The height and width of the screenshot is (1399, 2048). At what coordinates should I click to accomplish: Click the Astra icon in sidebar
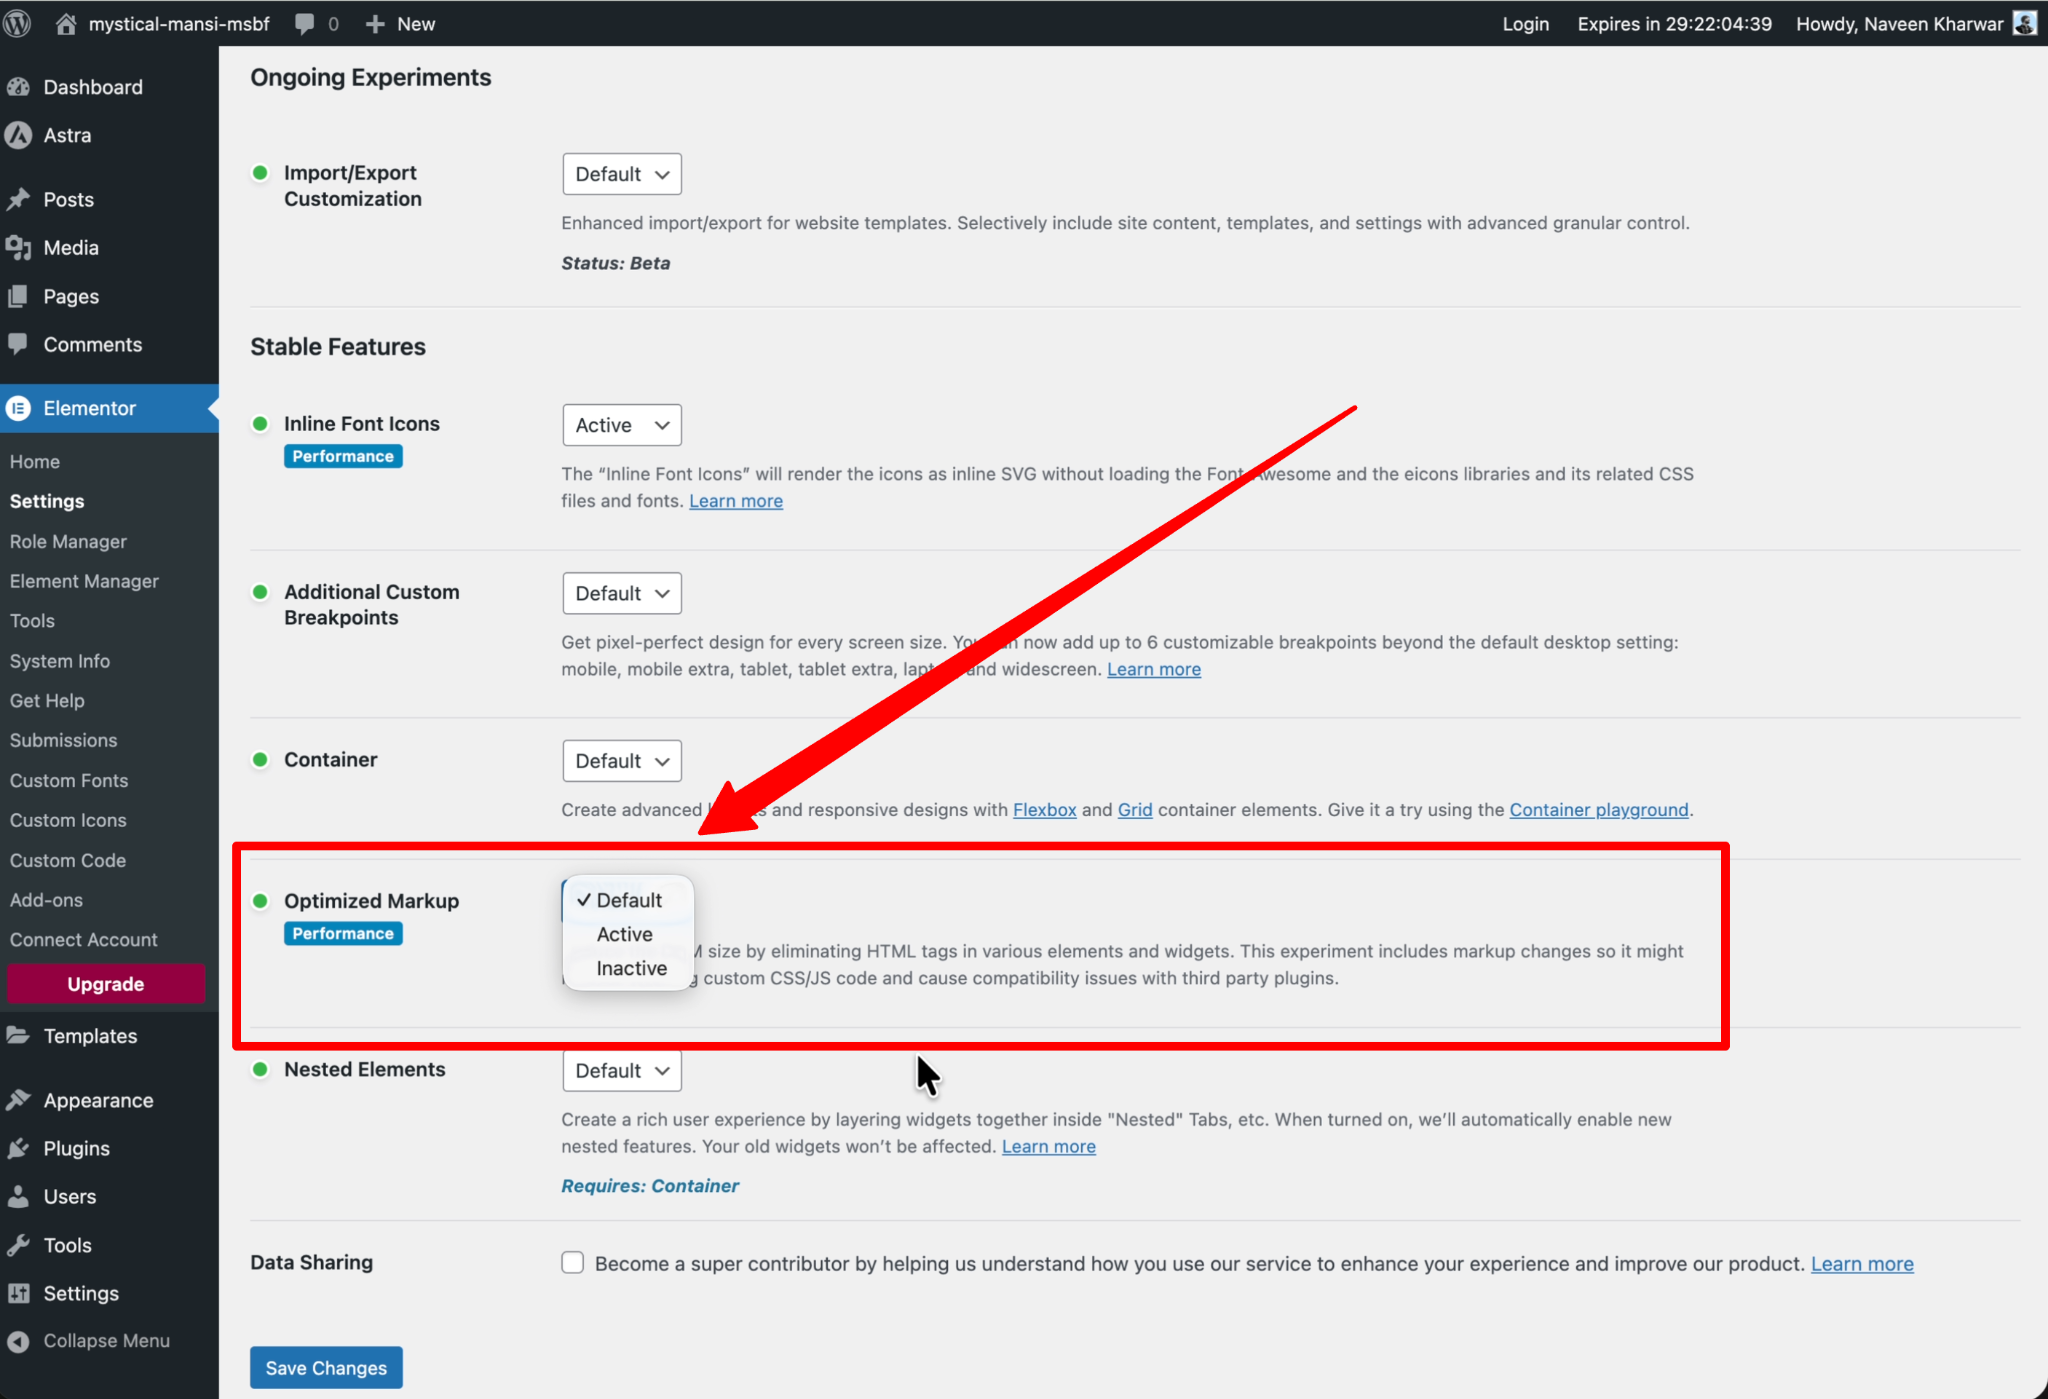click(x=19, y=135)
